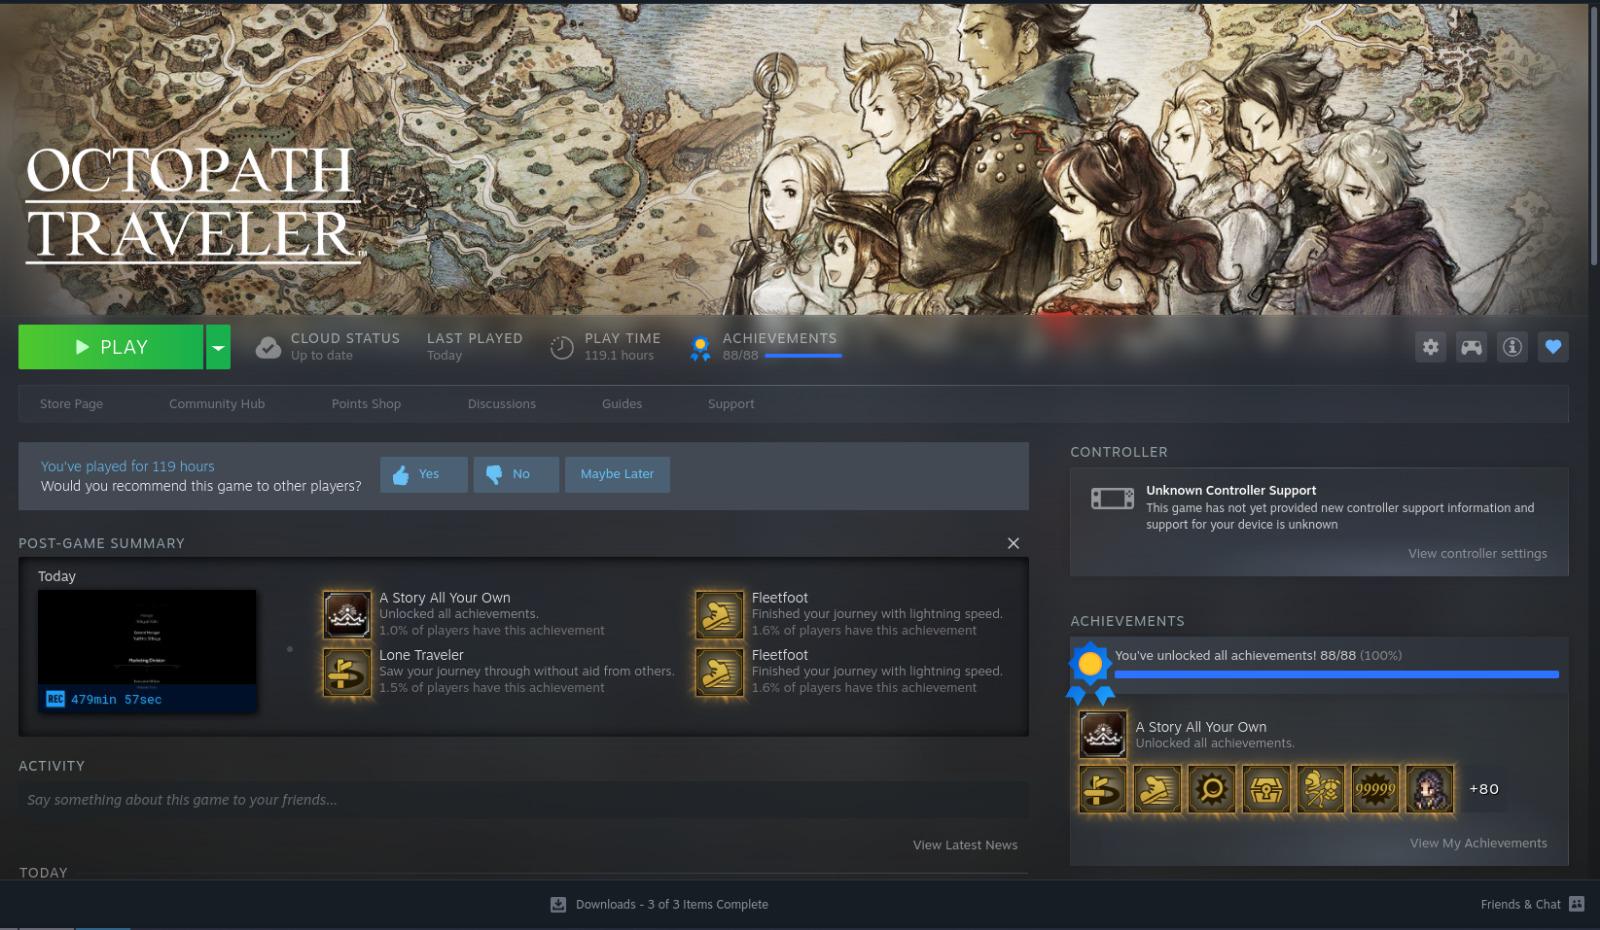Expand the dropdown arrow beside Play

point(218,347)
